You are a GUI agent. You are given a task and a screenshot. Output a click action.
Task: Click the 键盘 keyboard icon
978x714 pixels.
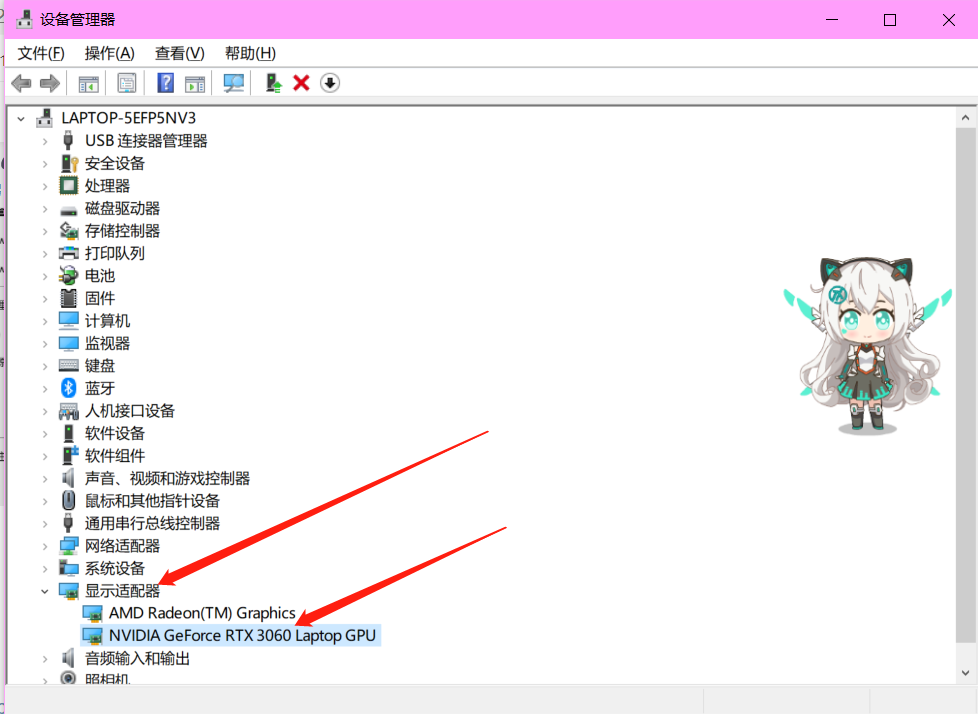click(69, 365)
